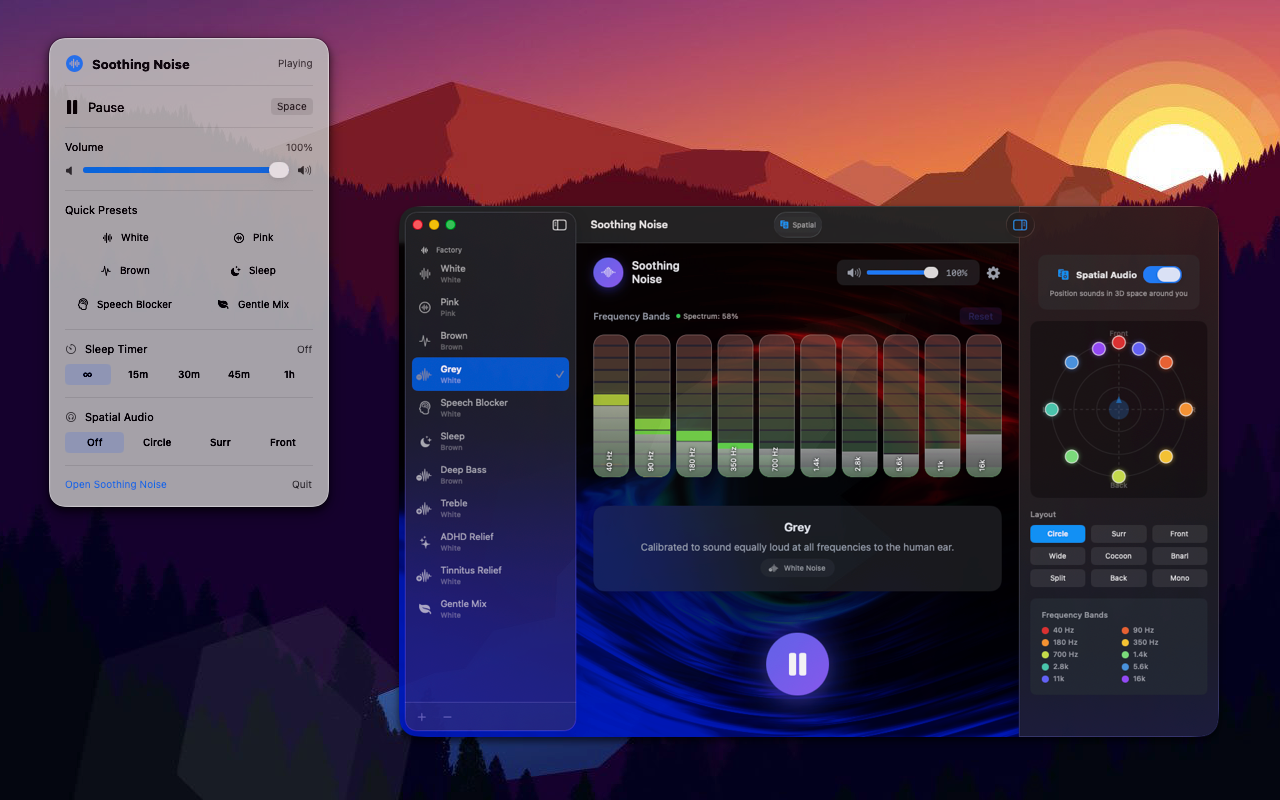The image size is (1280, 800).
Task: Click the light blue 5.6k spatial node
Action: click(x=1072, y=362)
